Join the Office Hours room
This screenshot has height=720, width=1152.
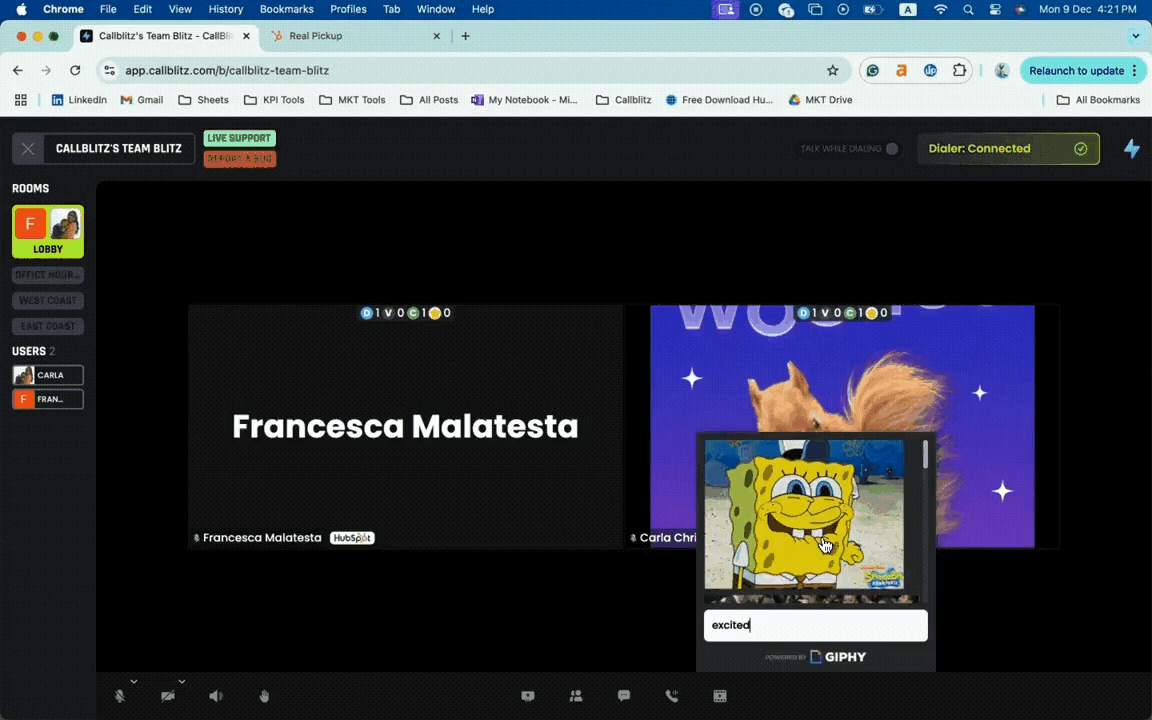pos(48,275)
